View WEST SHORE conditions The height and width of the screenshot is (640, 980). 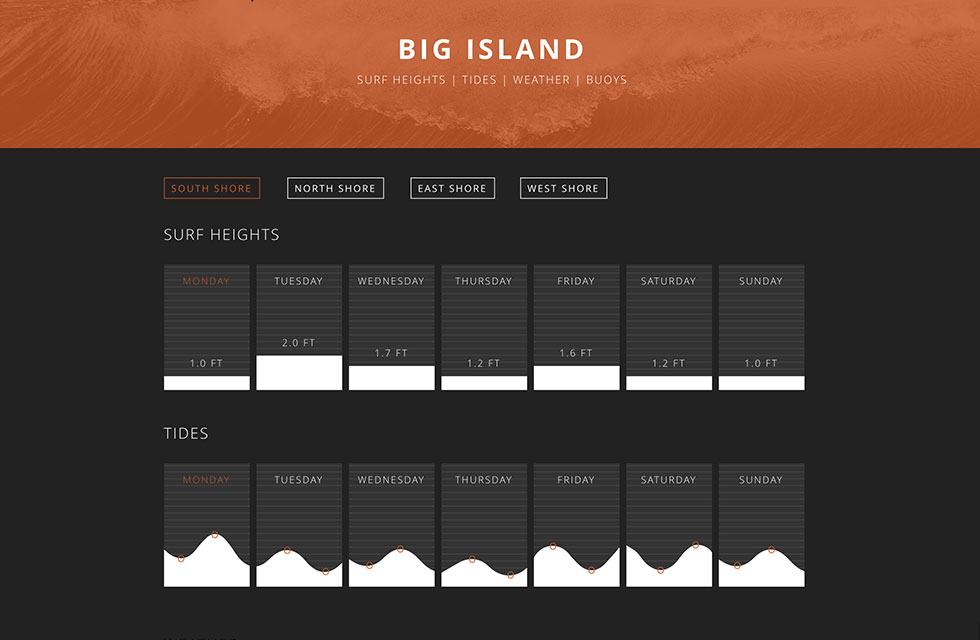click(563, 188)
